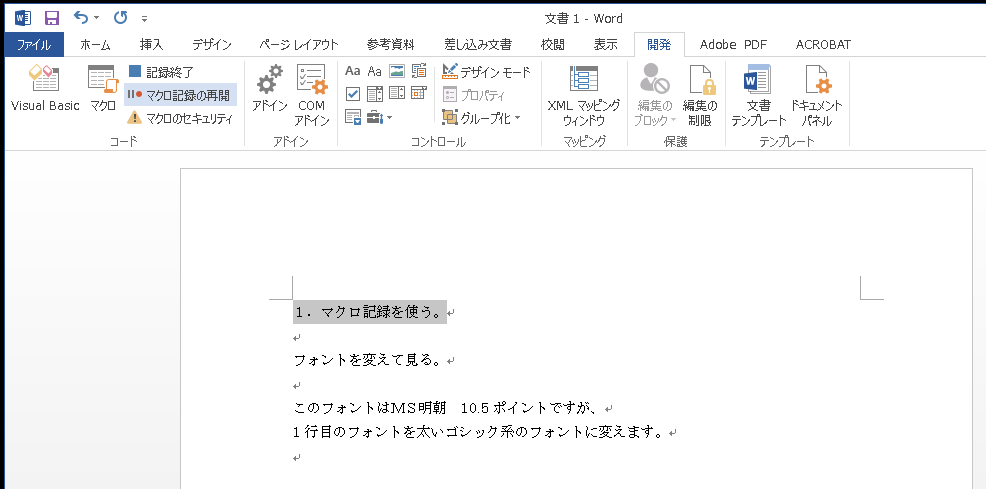Viewport: 986px width, 489px height.
Task: Click the line 'このフォントはMS明朝 10.5 ポイントですが、'
Action: [x=445, y=408]
